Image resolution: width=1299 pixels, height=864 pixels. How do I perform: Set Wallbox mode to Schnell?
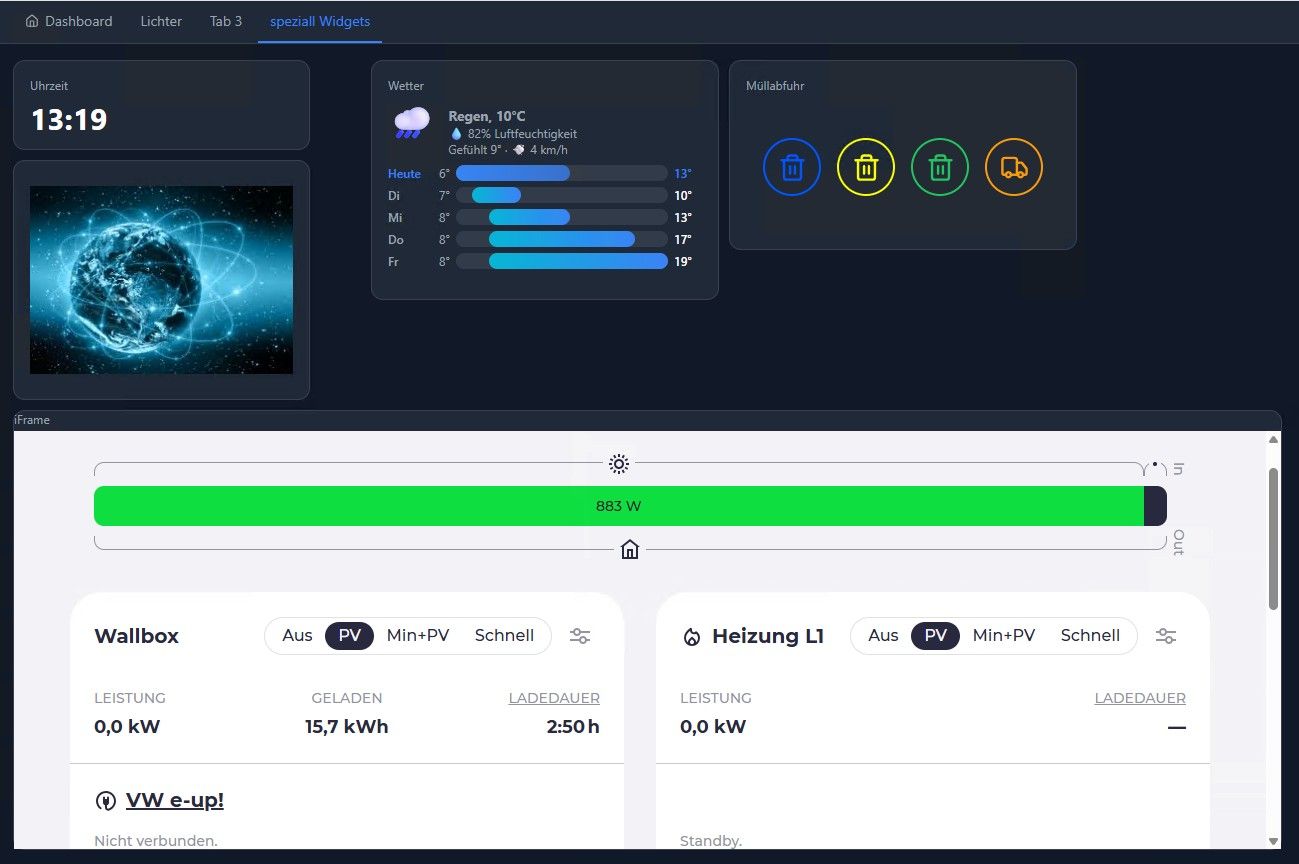pos(505,636)
